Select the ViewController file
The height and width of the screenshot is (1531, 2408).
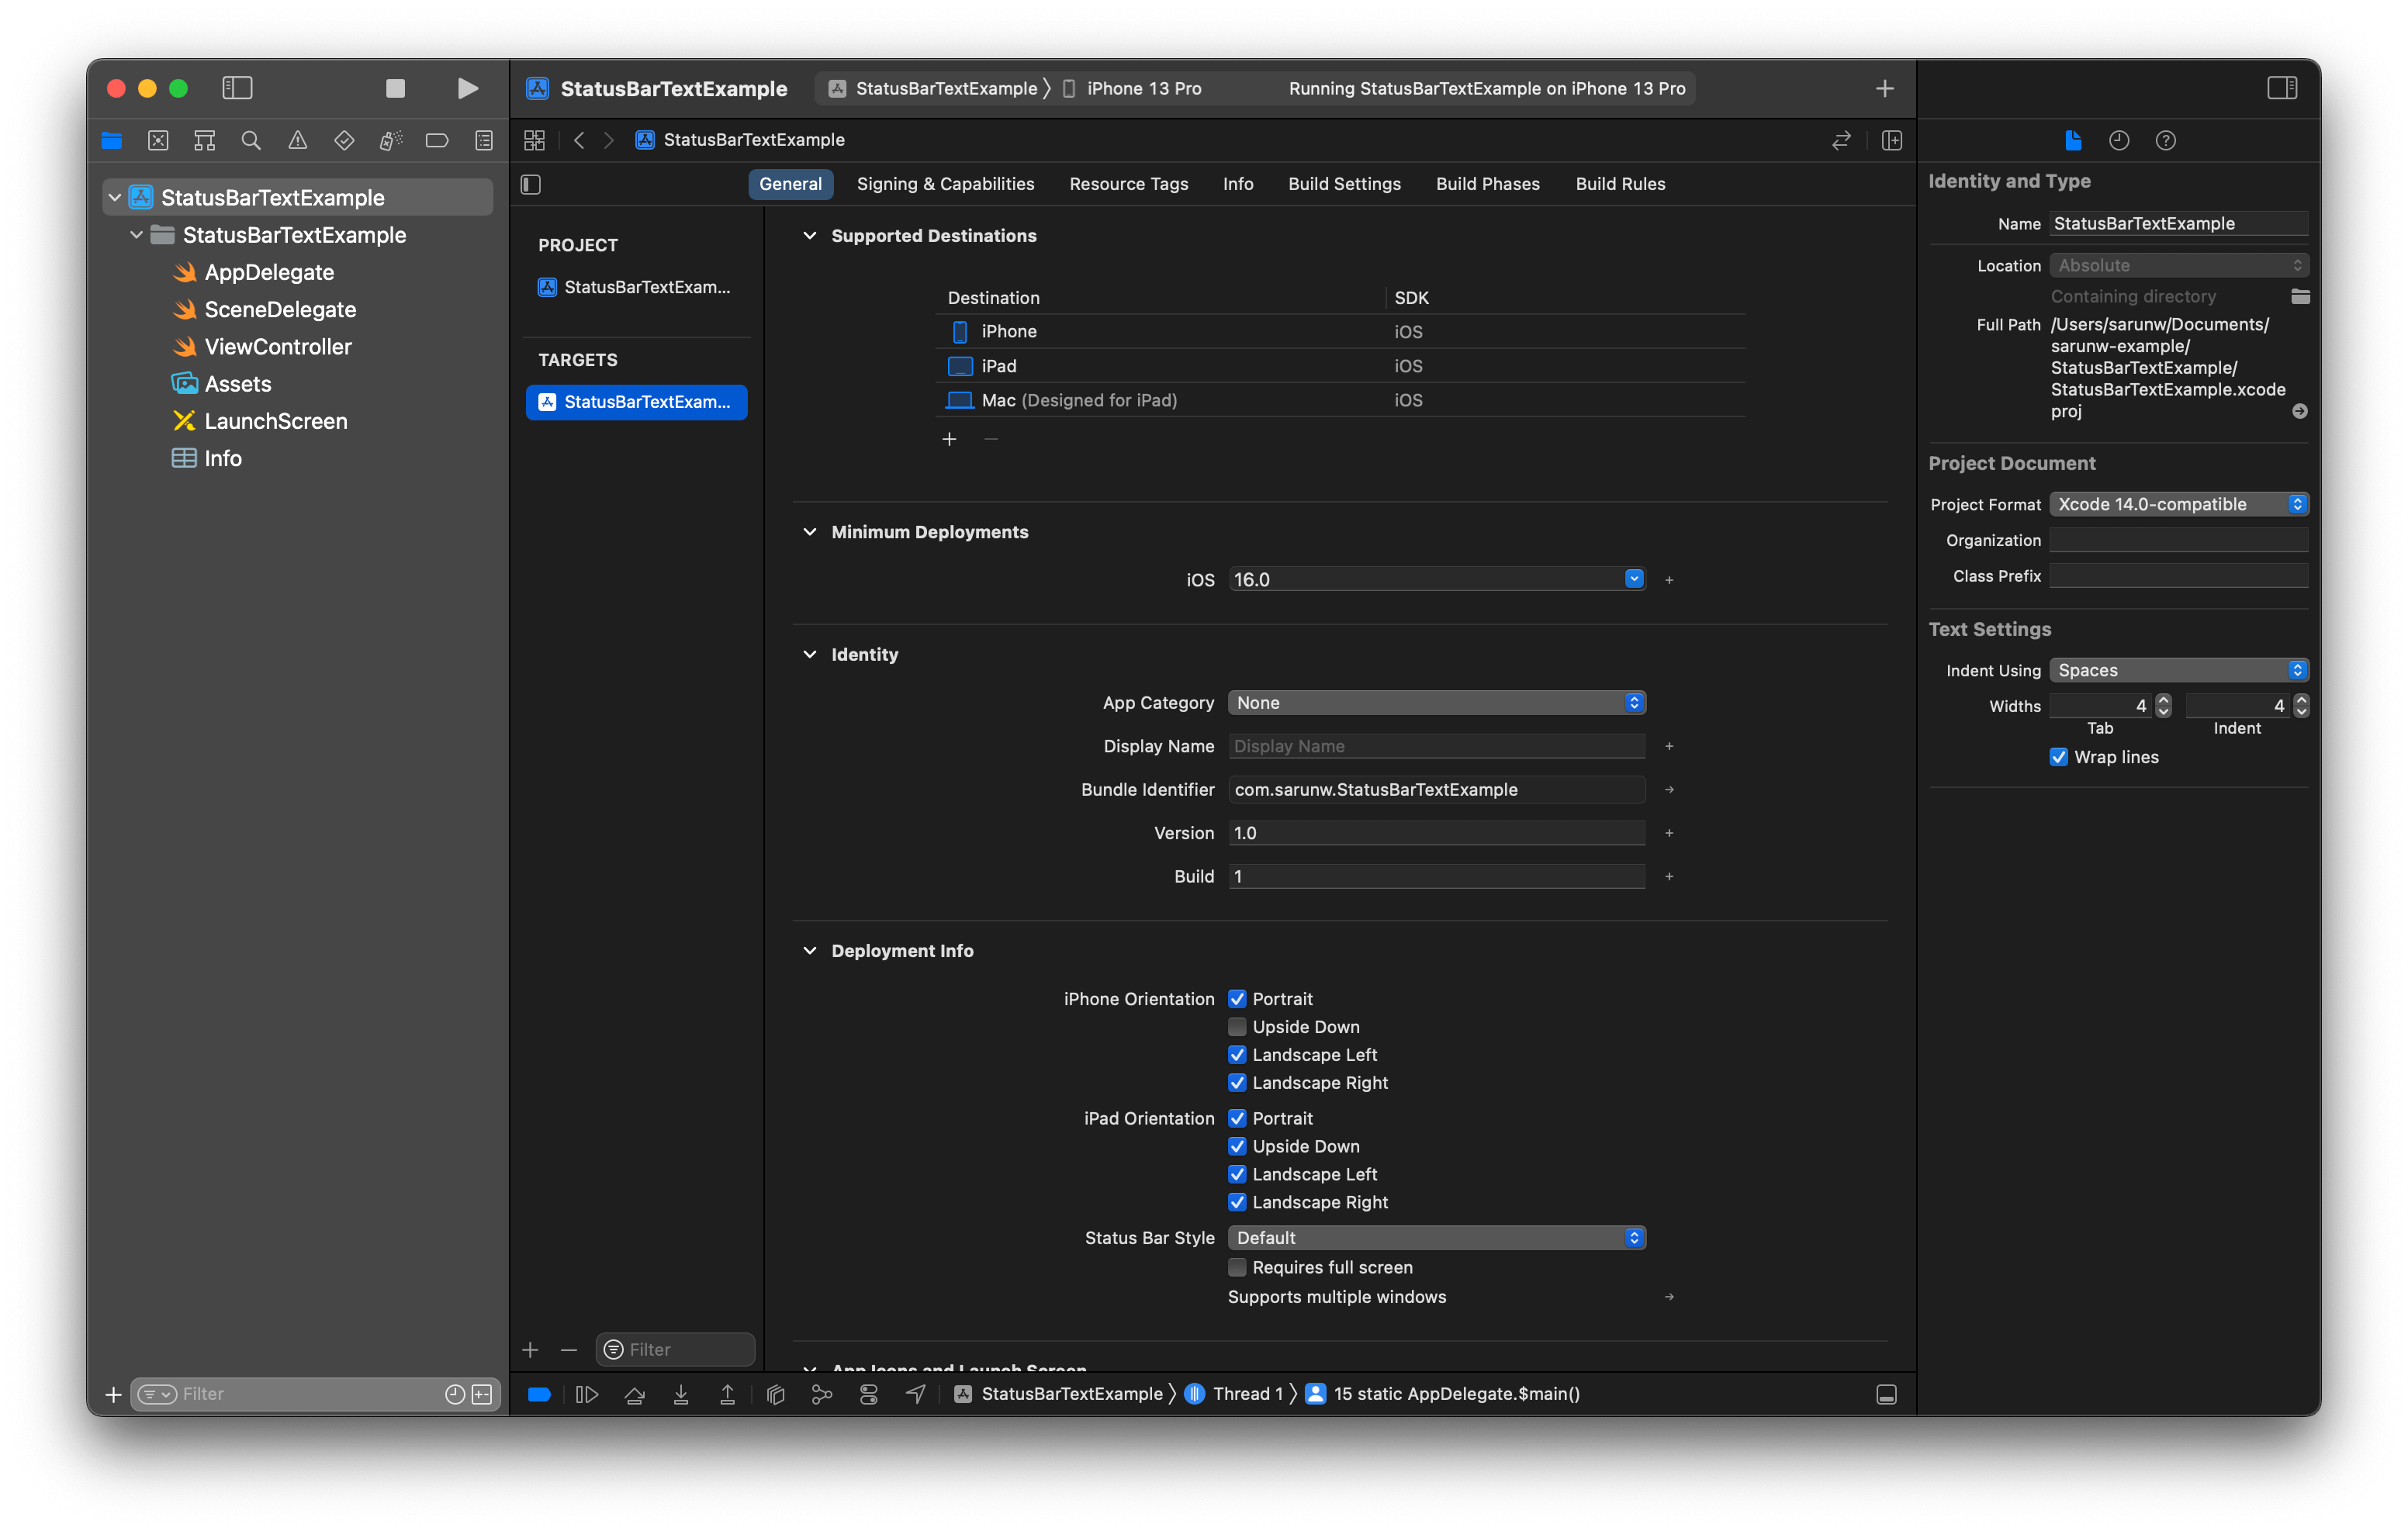point(278,347)
